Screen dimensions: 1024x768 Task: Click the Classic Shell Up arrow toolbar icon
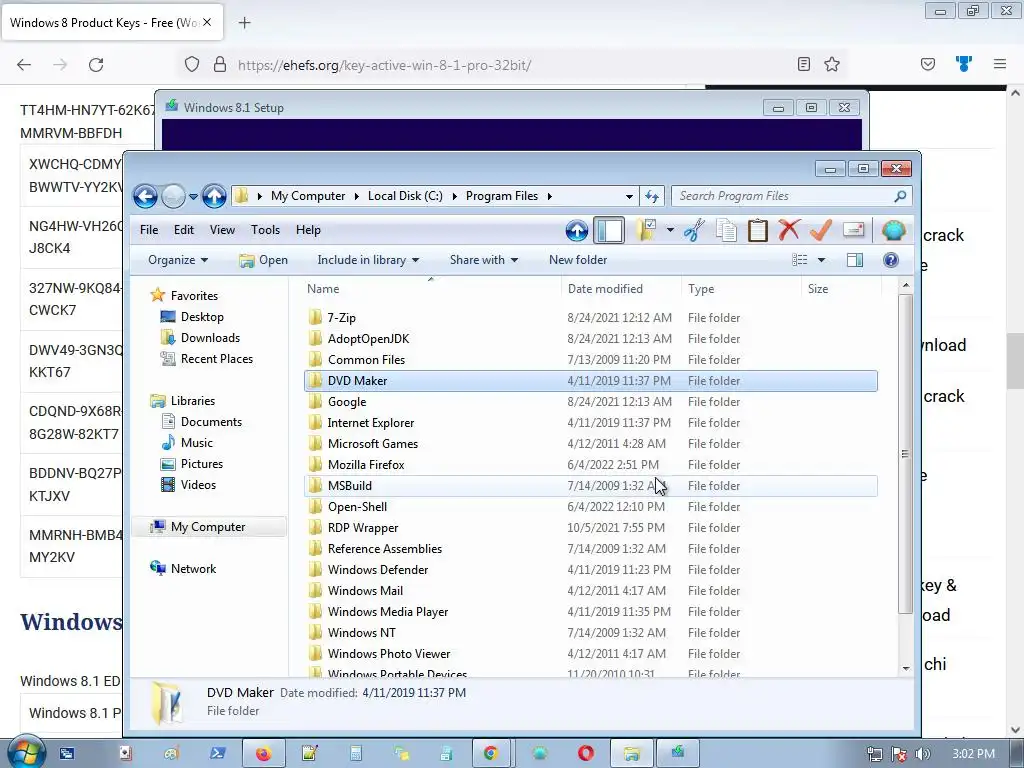click(577, 230)
